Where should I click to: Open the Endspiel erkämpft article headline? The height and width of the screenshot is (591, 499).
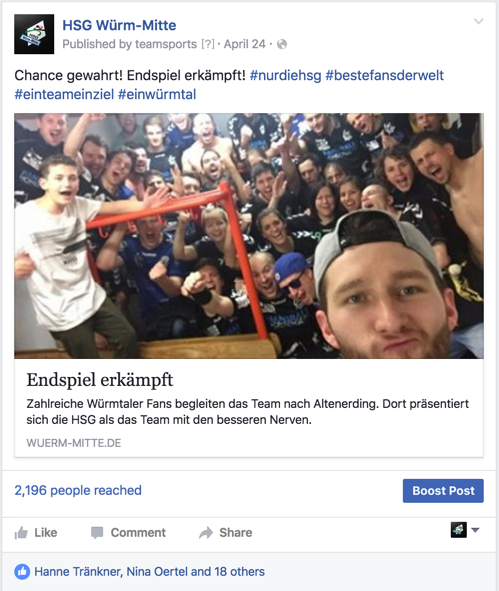(x=100, y=380)
